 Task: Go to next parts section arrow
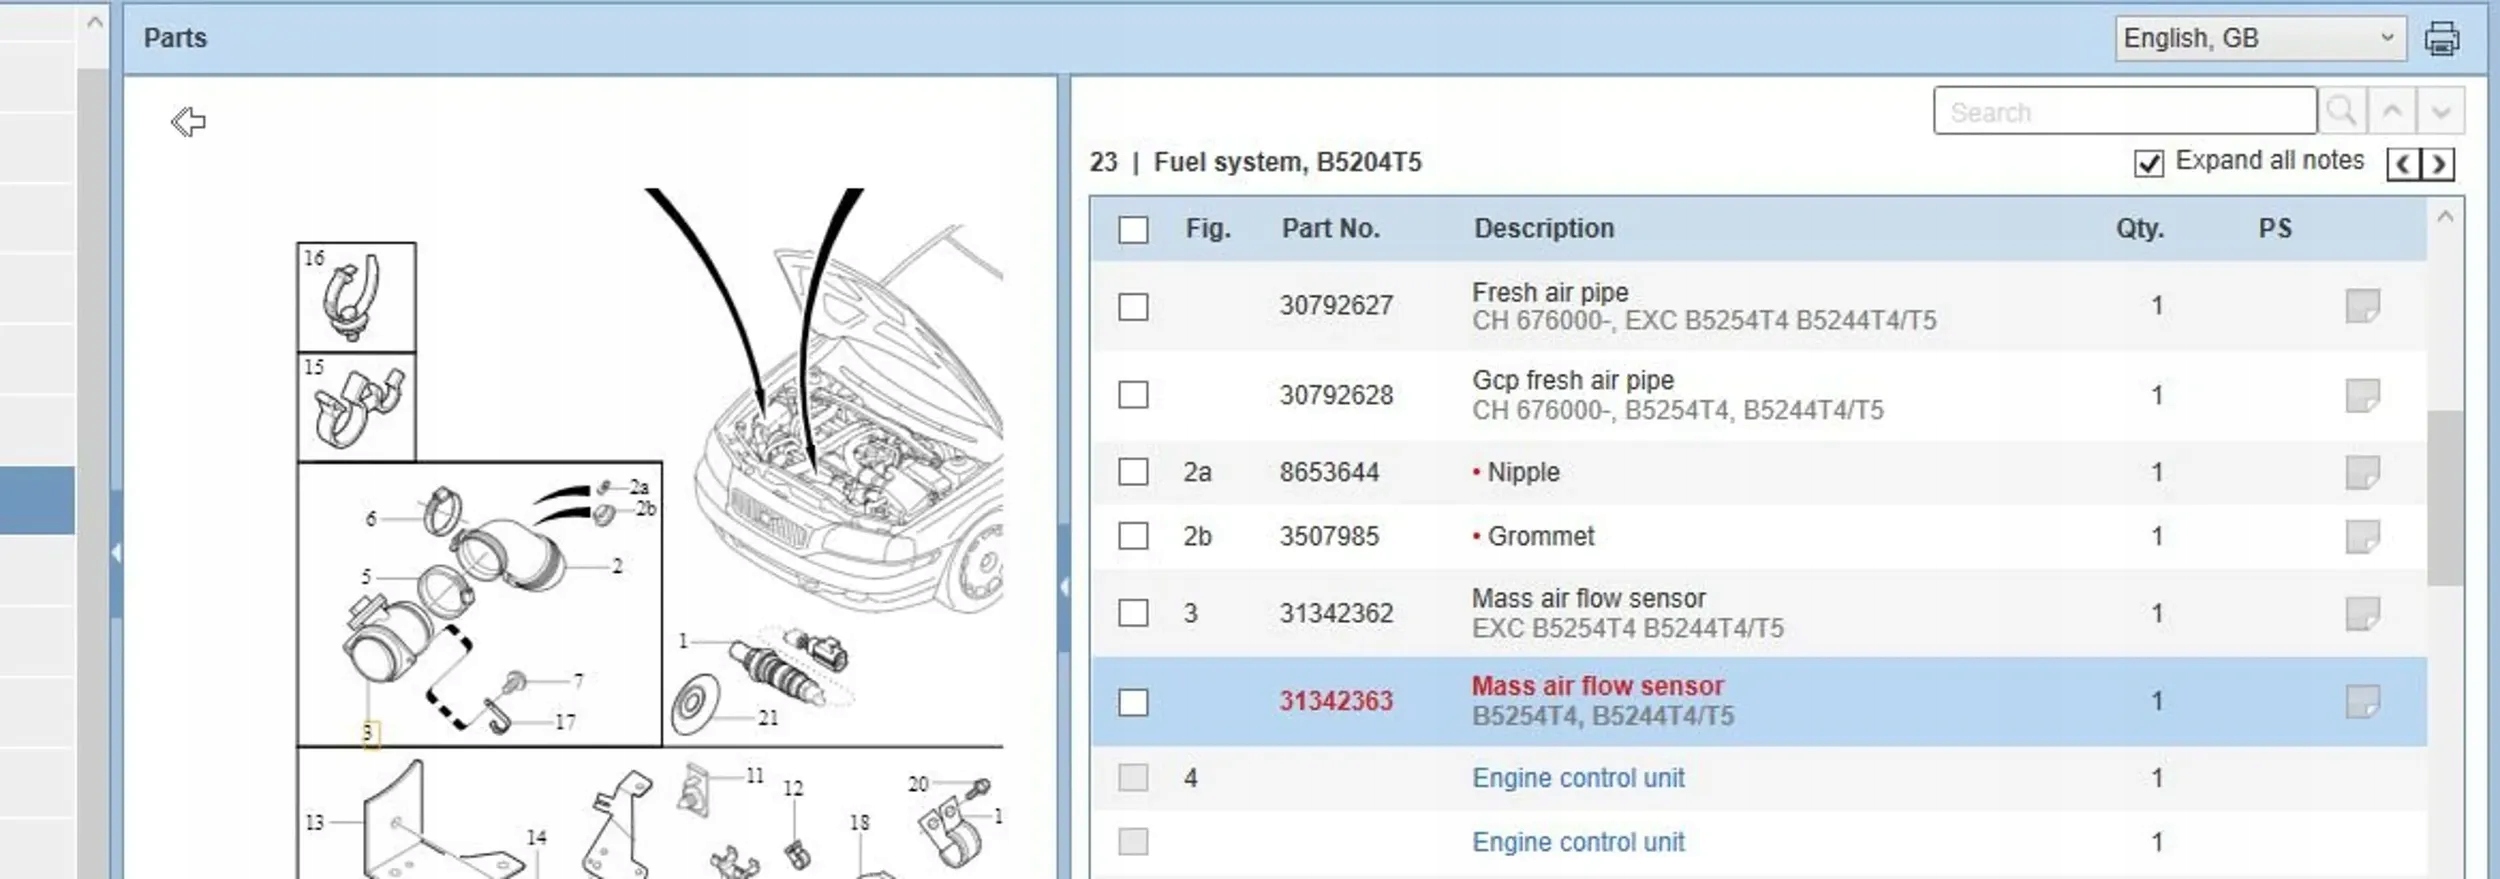2438,164
